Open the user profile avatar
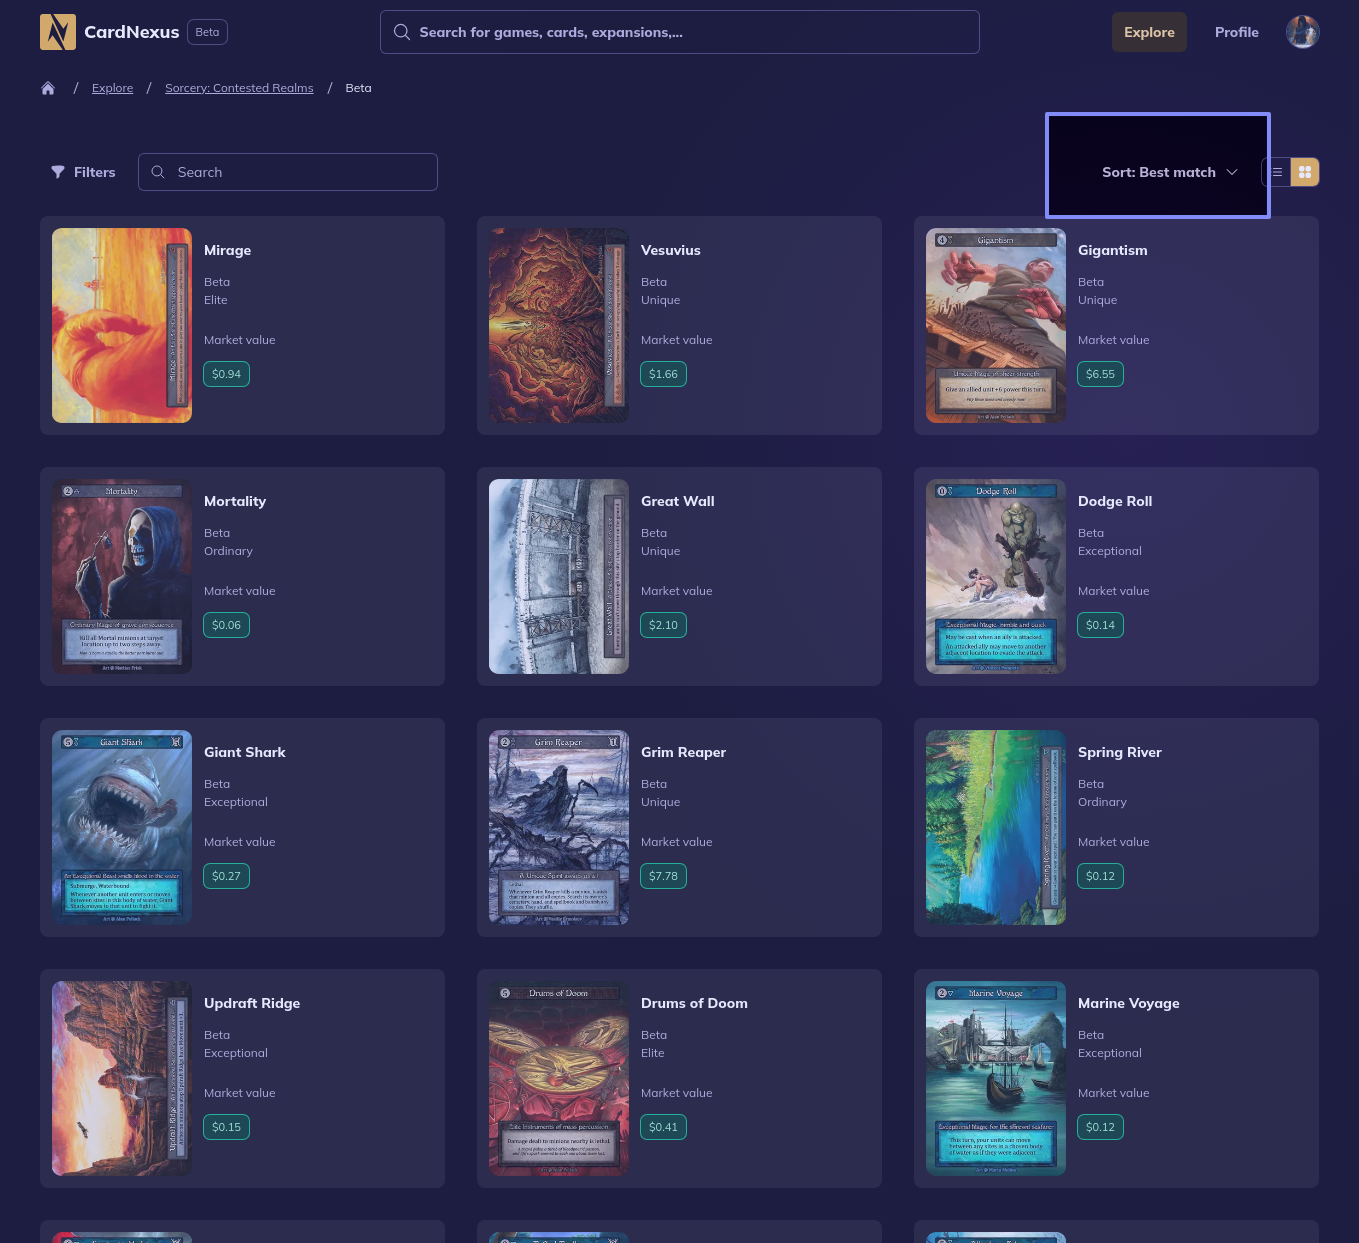This screenshot has width=1359, height=1243. pos(1302,32)
